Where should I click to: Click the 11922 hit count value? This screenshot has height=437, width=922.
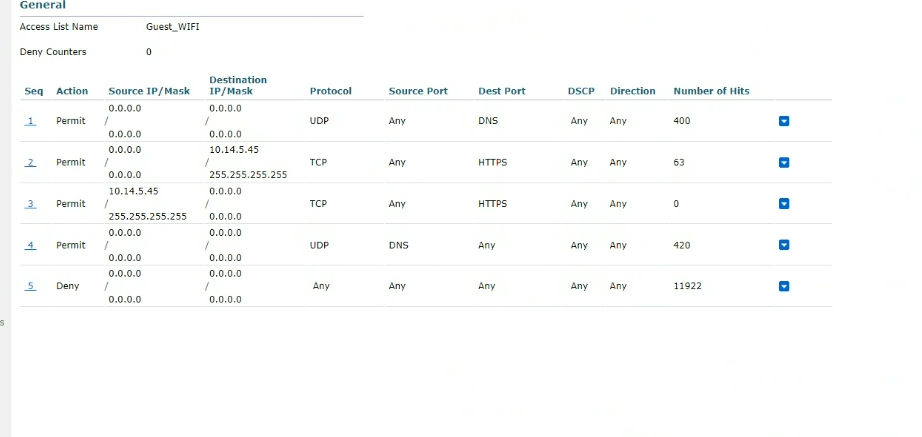[687, 286]
